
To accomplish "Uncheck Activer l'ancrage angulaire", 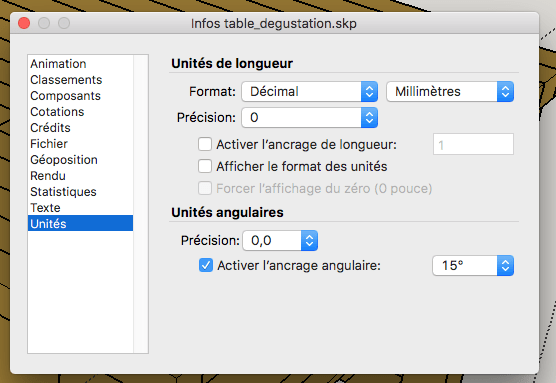I will [206, 265].
